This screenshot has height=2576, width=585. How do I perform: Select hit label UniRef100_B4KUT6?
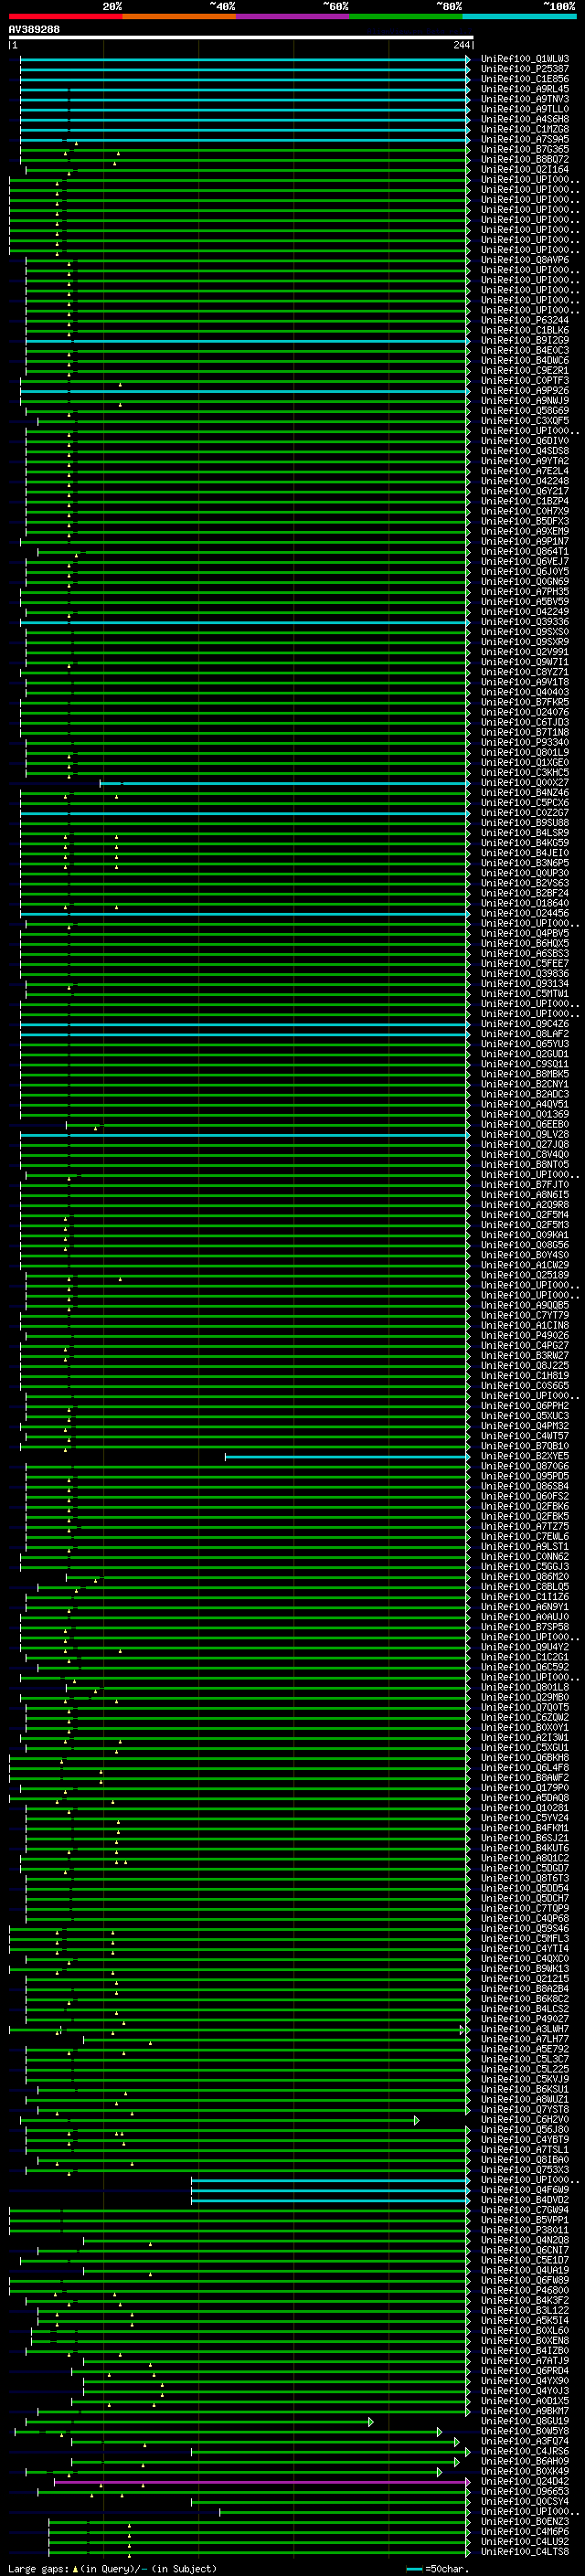point(525,1848)
